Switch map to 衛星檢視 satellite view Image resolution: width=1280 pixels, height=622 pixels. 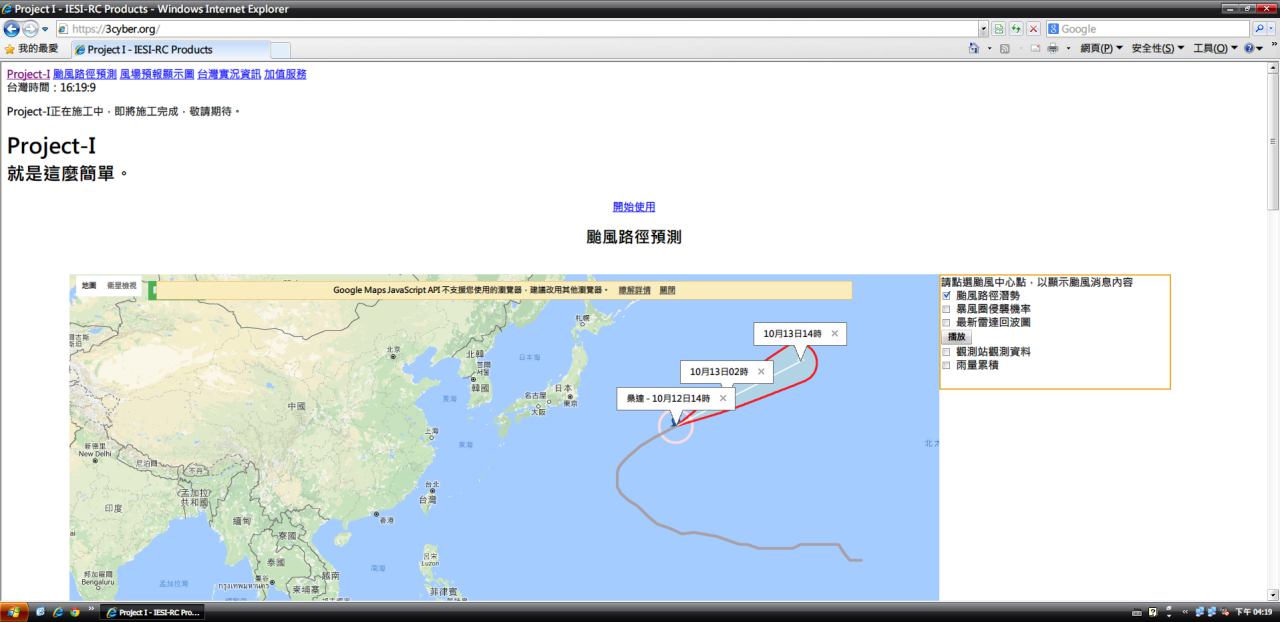point(122,286)
